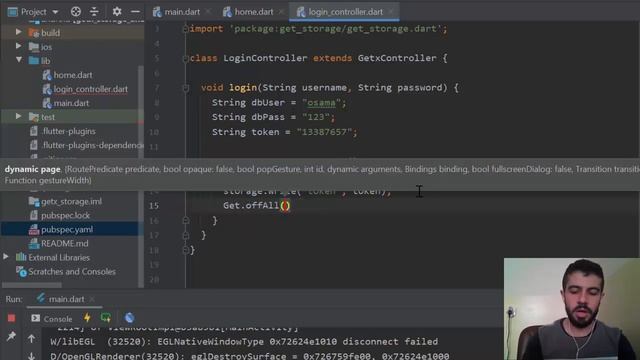The image size is (640, 360).
Task: Click the down arrow in console gutter
Action: (31, 356)
